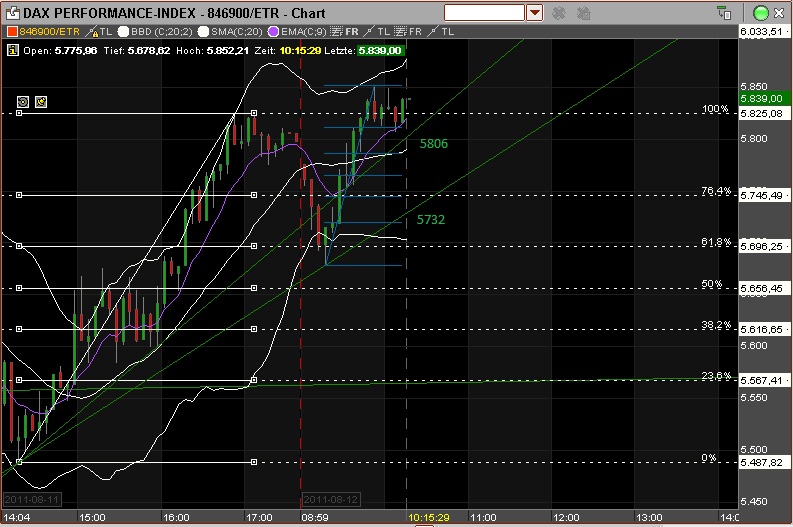This screenshot has width=793, height=527.
Task: Click the 0% Fibonacci level label
Action: (709, 458)
